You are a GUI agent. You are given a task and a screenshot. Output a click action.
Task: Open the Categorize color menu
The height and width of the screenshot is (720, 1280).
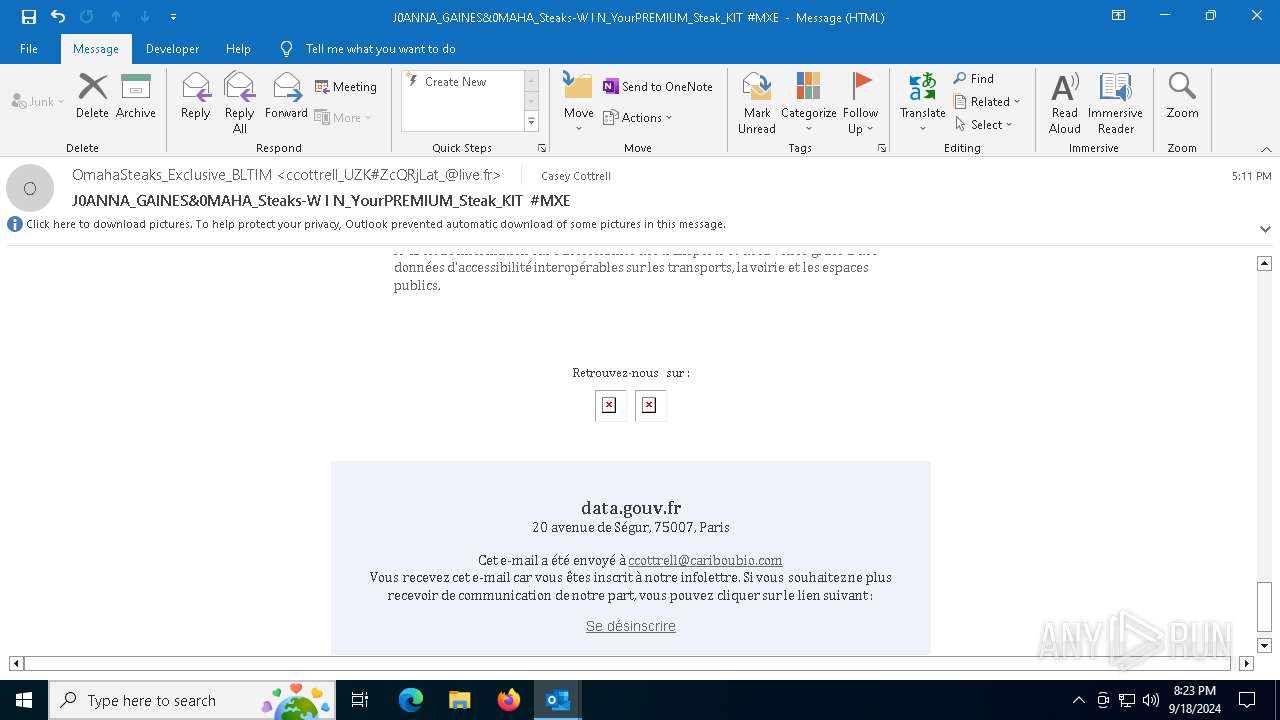(x=809, y=103)
